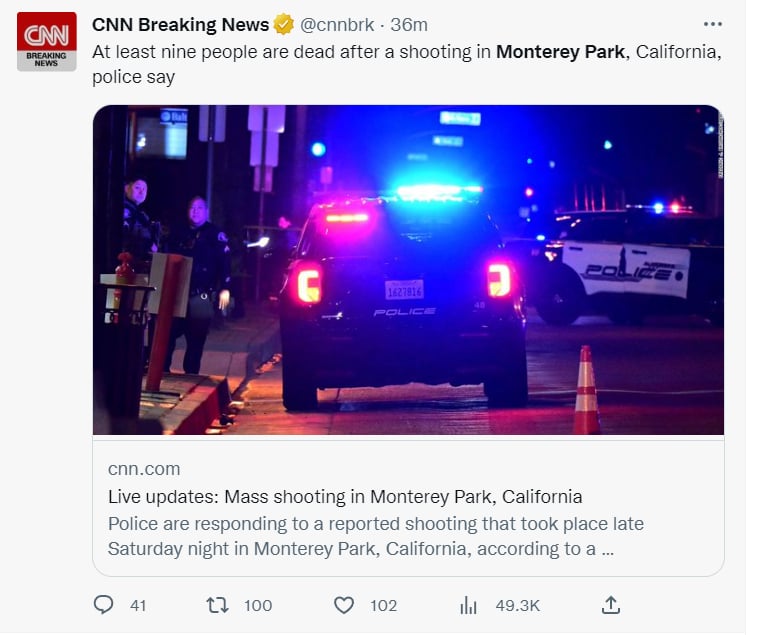
Task: Click the gold verified badge
Action: (x=284, y=25)
